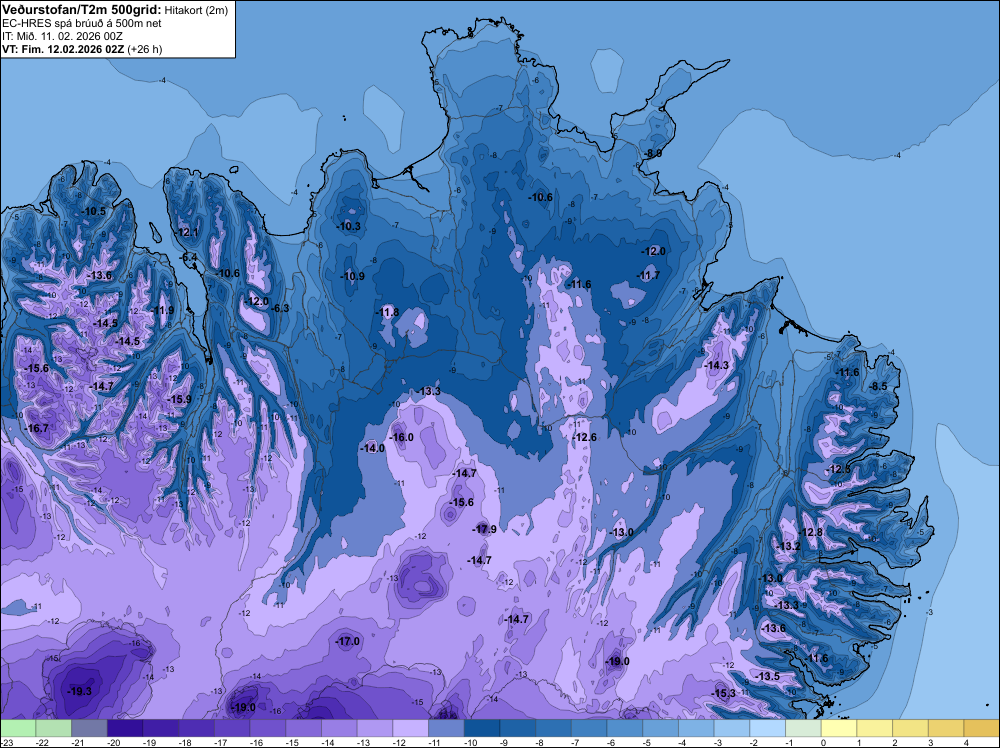Choose the yellow legend swatch labeled 2
Viewport: 1000px width, 748px height.
(x=911, y=728)
